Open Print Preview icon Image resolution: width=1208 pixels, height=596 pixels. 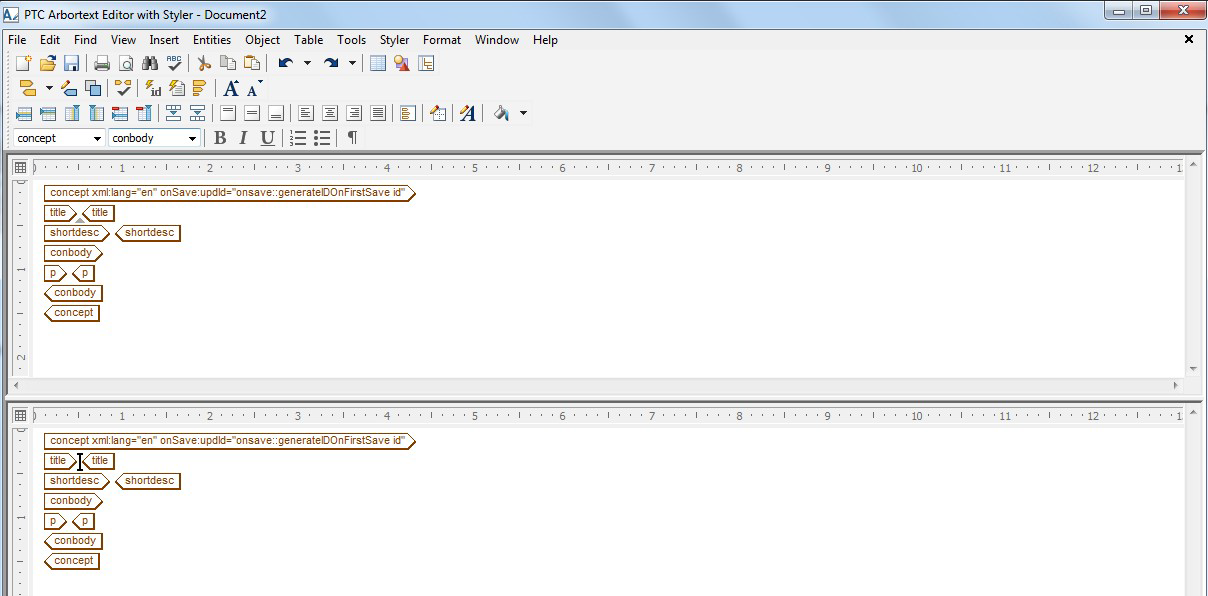126,63
